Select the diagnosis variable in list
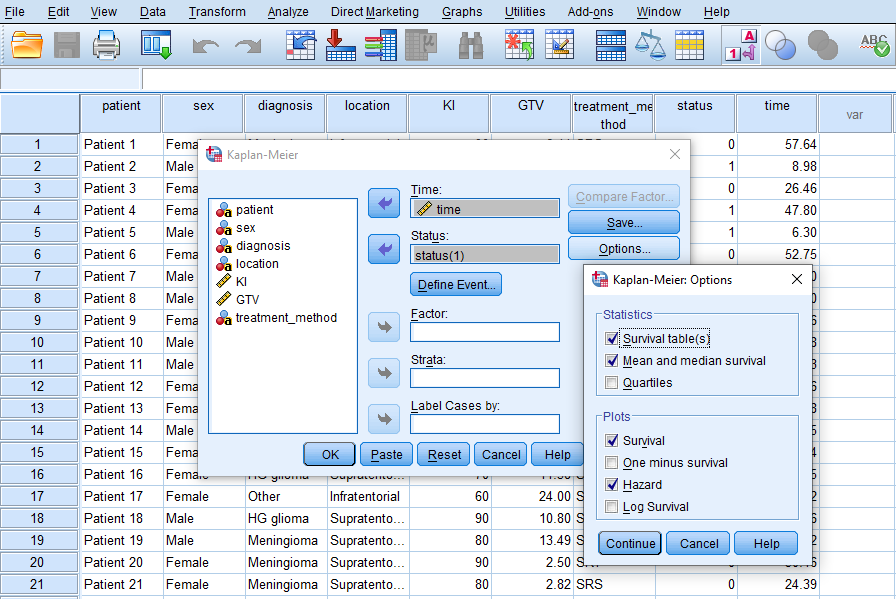896x599 pixels. click(x=263, y=246)
